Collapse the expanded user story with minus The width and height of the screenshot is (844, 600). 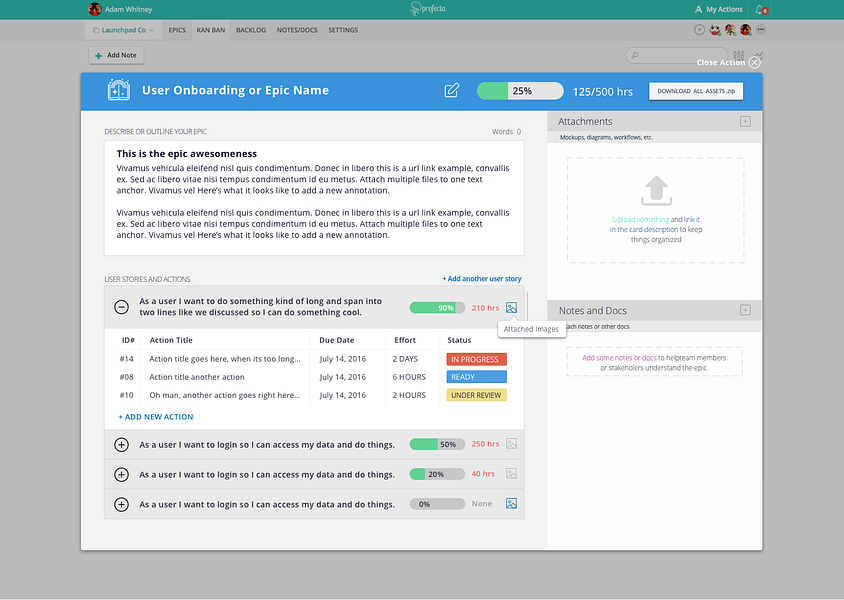122,307
